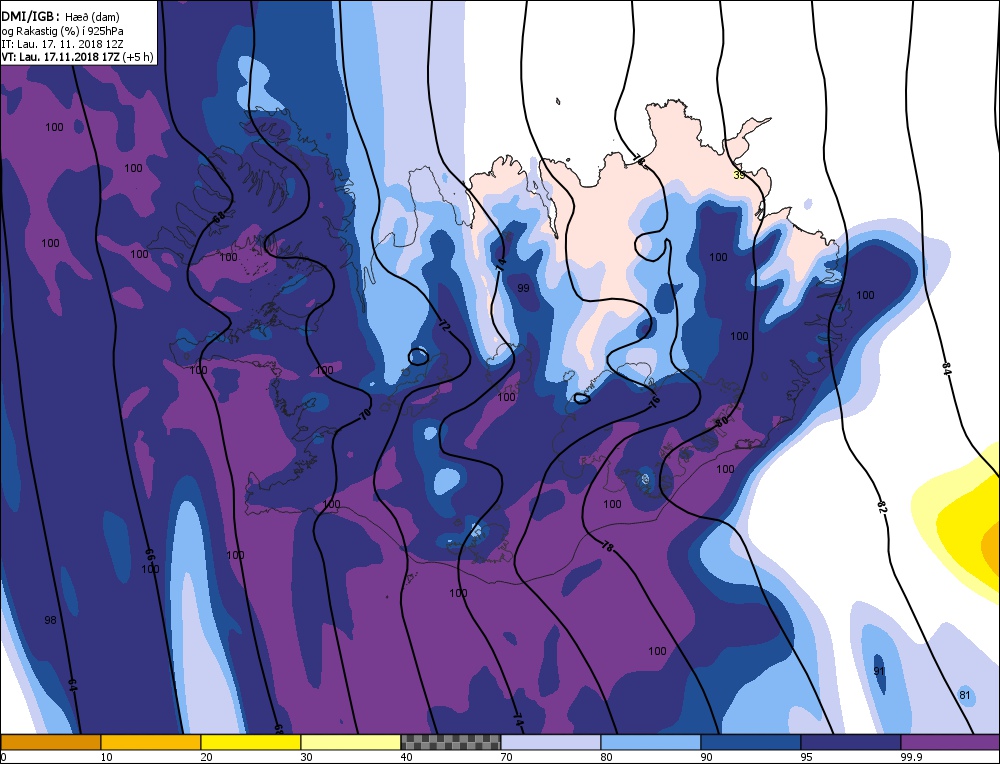Click the contour label '64'
Screen dimensions: 1000x764
pos(72,686)
